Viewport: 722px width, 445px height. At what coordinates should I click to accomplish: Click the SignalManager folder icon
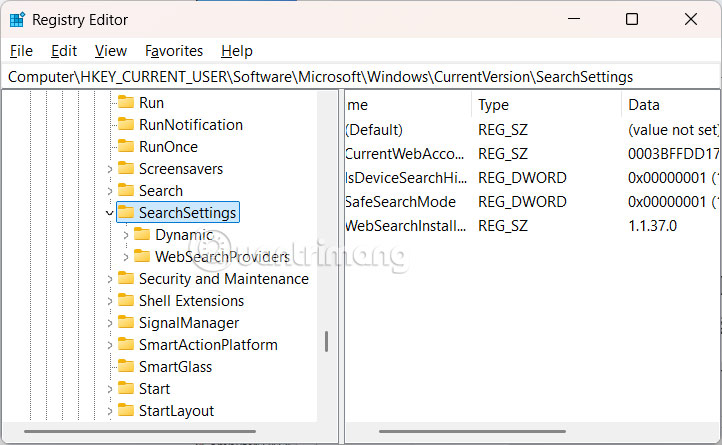point(126,323)
